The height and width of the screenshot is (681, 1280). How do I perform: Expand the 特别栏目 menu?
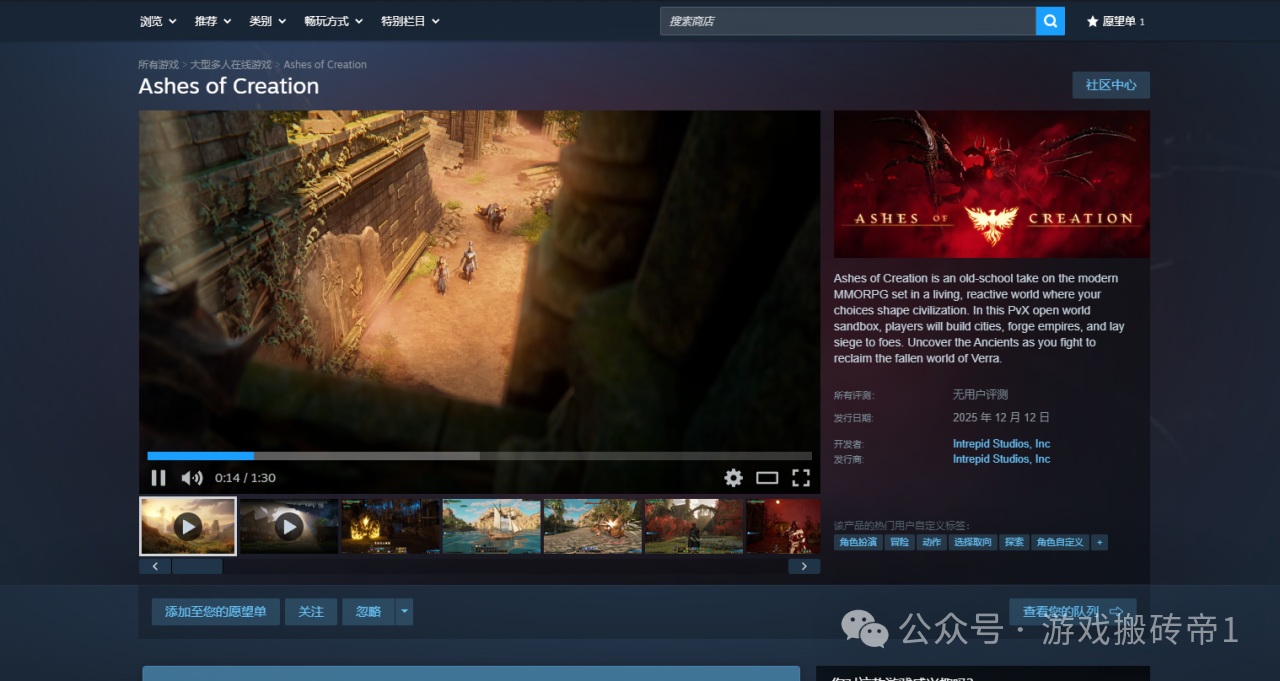410,21
